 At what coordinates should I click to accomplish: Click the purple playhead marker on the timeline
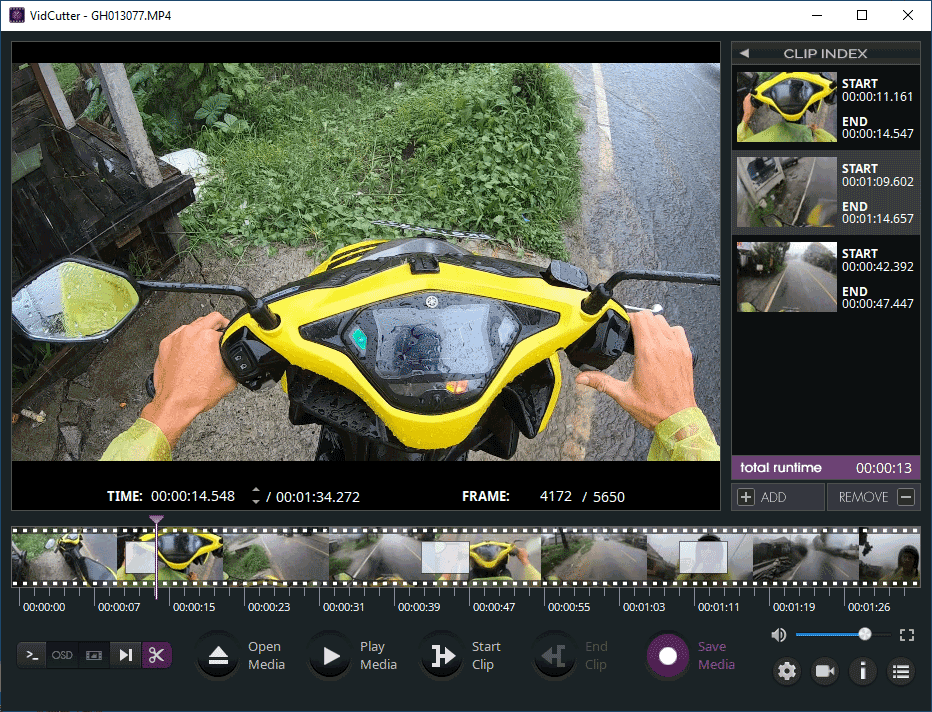[x=156, y=521]
